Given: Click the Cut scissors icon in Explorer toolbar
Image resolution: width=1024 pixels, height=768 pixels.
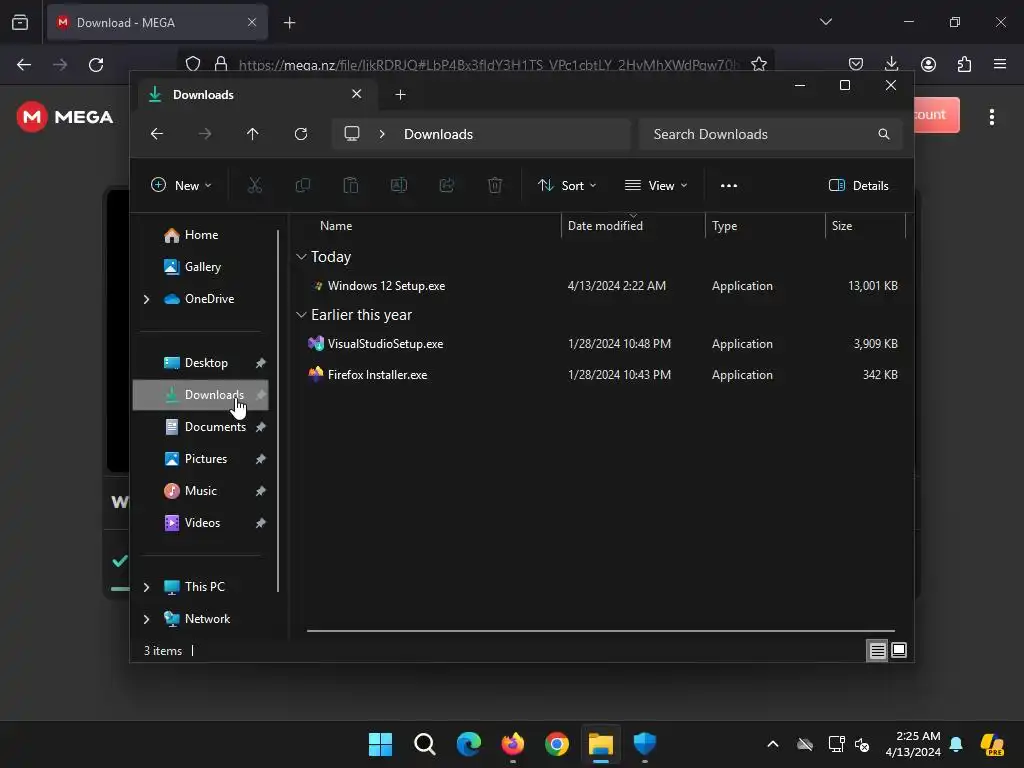Looking at the screenshot, I should (255, 185).
